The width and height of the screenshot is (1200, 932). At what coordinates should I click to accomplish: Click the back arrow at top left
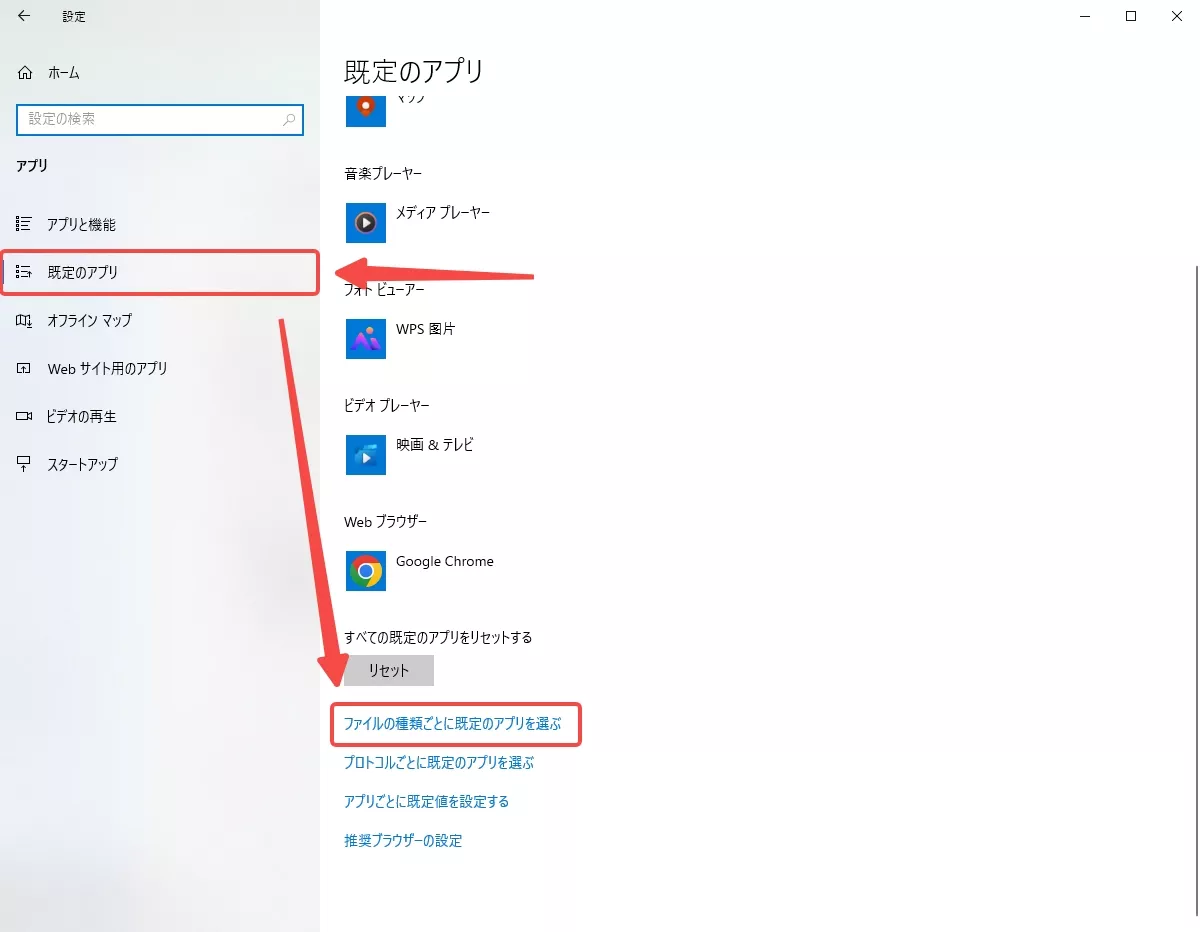coord(22,16)
